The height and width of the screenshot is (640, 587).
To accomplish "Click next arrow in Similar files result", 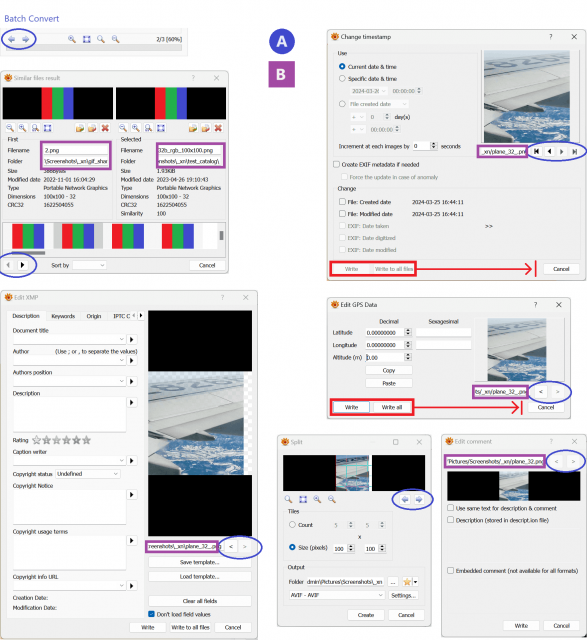I will [x=22, y=265].
